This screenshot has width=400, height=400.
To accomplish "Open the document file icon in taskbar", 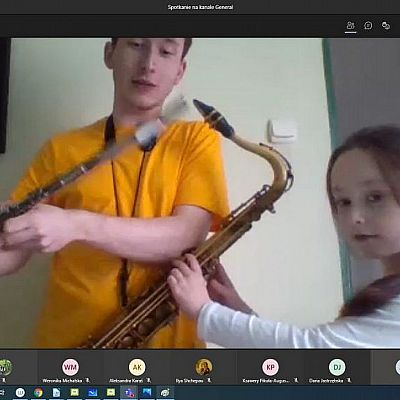I will click(x=56, y=393).
